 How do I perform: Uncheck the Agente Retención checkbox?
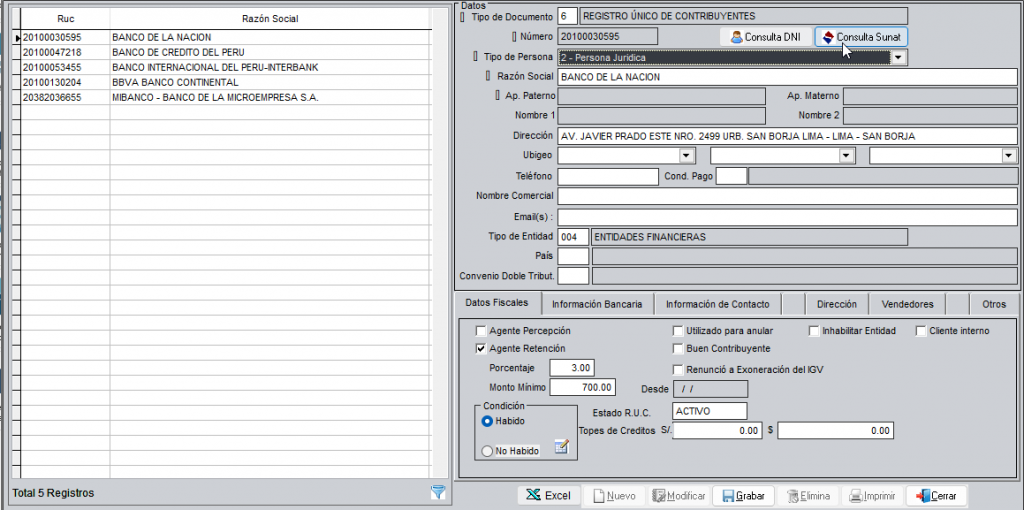(x=481, y=348)
